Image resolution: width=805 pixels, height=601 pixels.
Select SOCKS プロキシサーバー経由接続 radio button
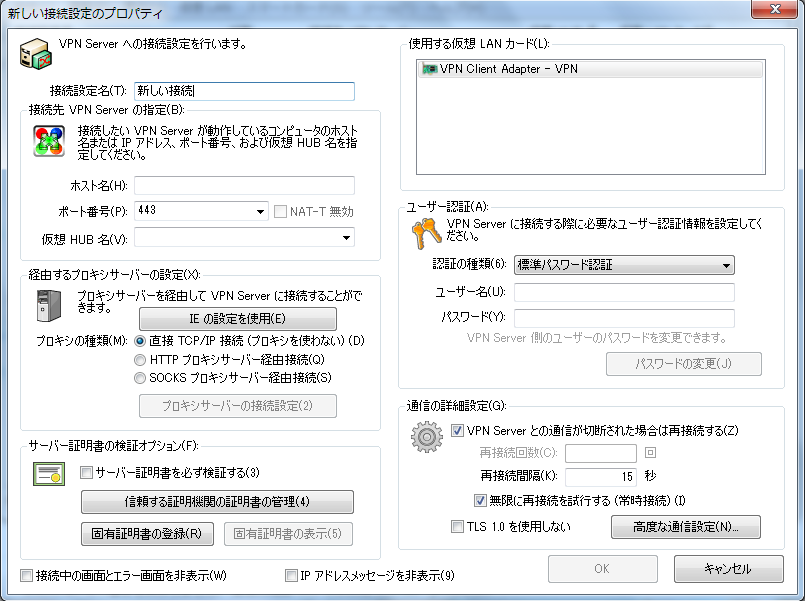(140, 378)
